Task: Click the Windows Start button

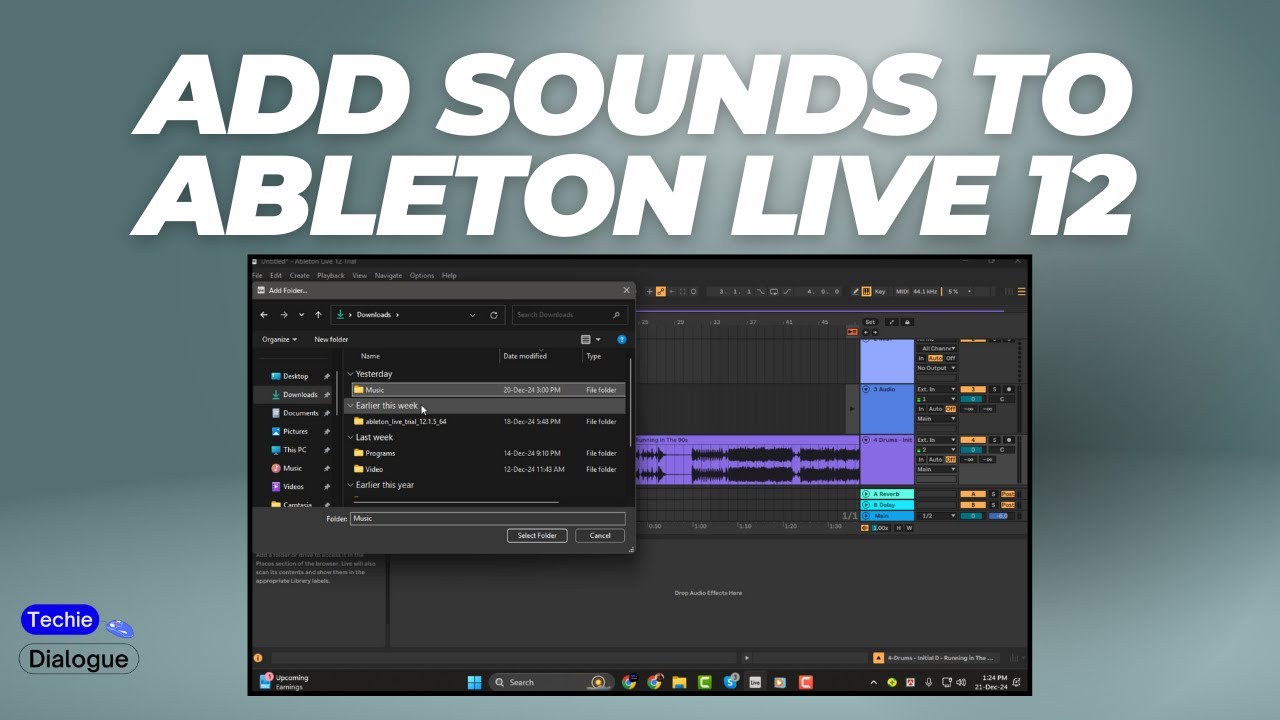Action: point(474,682)
